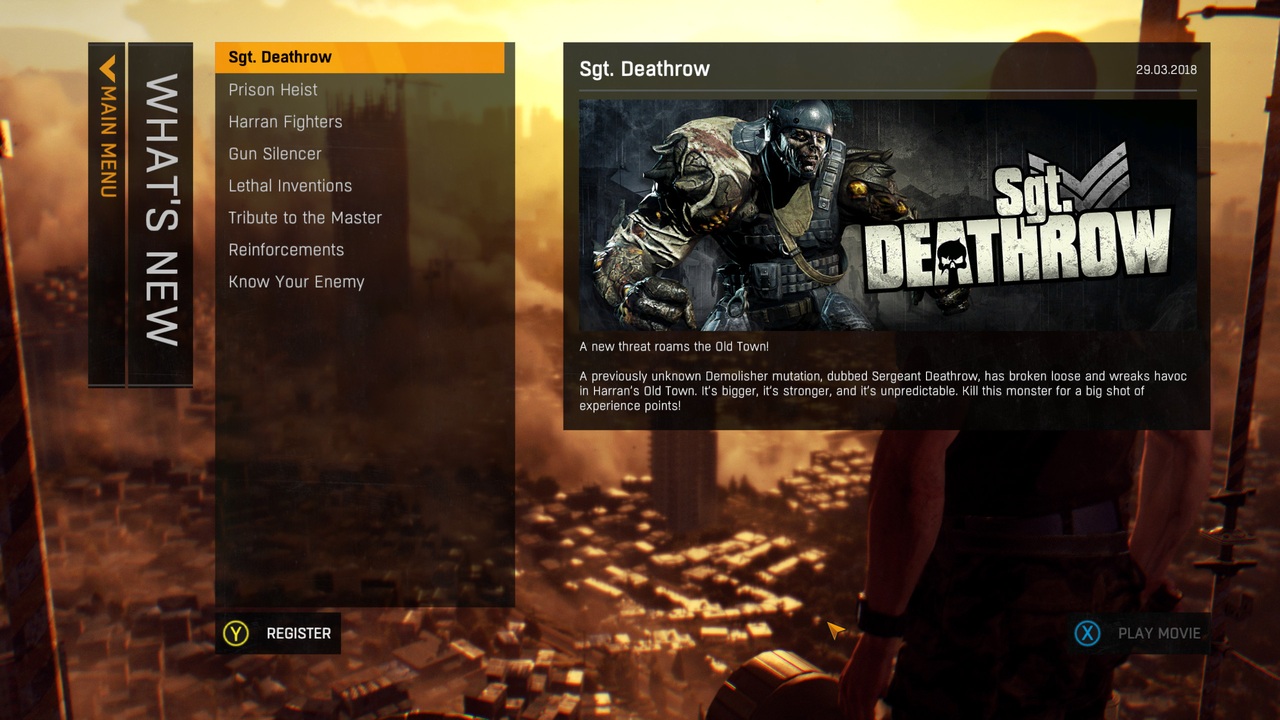Click the Sgt. Deathrow article heading
This screenshot has width=1280, height=720.
(645, 69)
